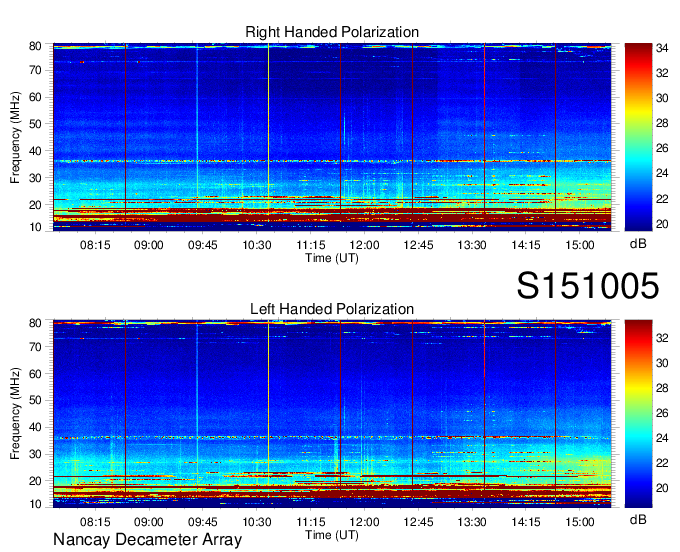Click 70 MHz tick on Left Handed frequency axis
Viewport: 680px width, 552px height.
pyautogui.click(x=35, y=347)
